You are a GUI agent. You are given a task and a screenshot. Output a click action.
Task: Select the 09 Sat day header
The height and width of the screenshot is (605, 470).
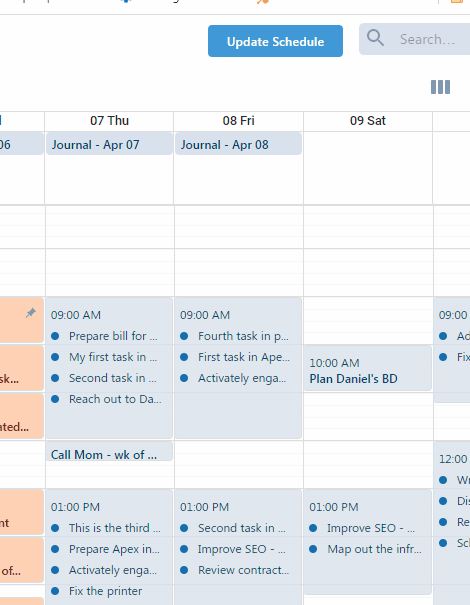[x=368, y=121]
